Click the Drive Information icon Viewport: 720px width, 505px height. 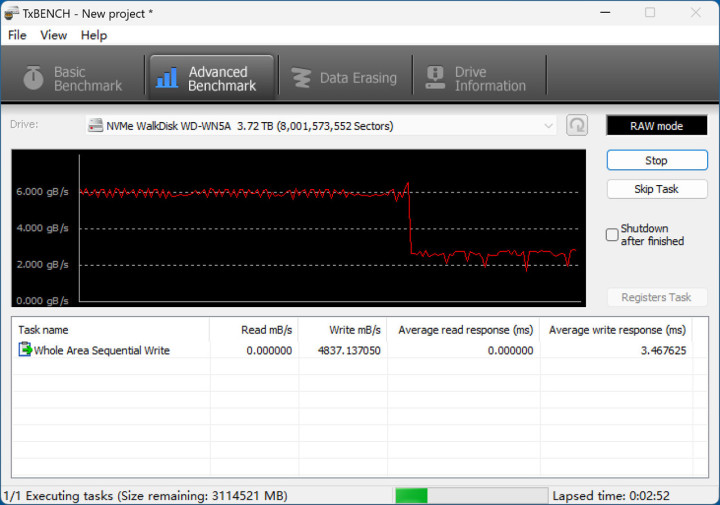(x=435, y=78)
